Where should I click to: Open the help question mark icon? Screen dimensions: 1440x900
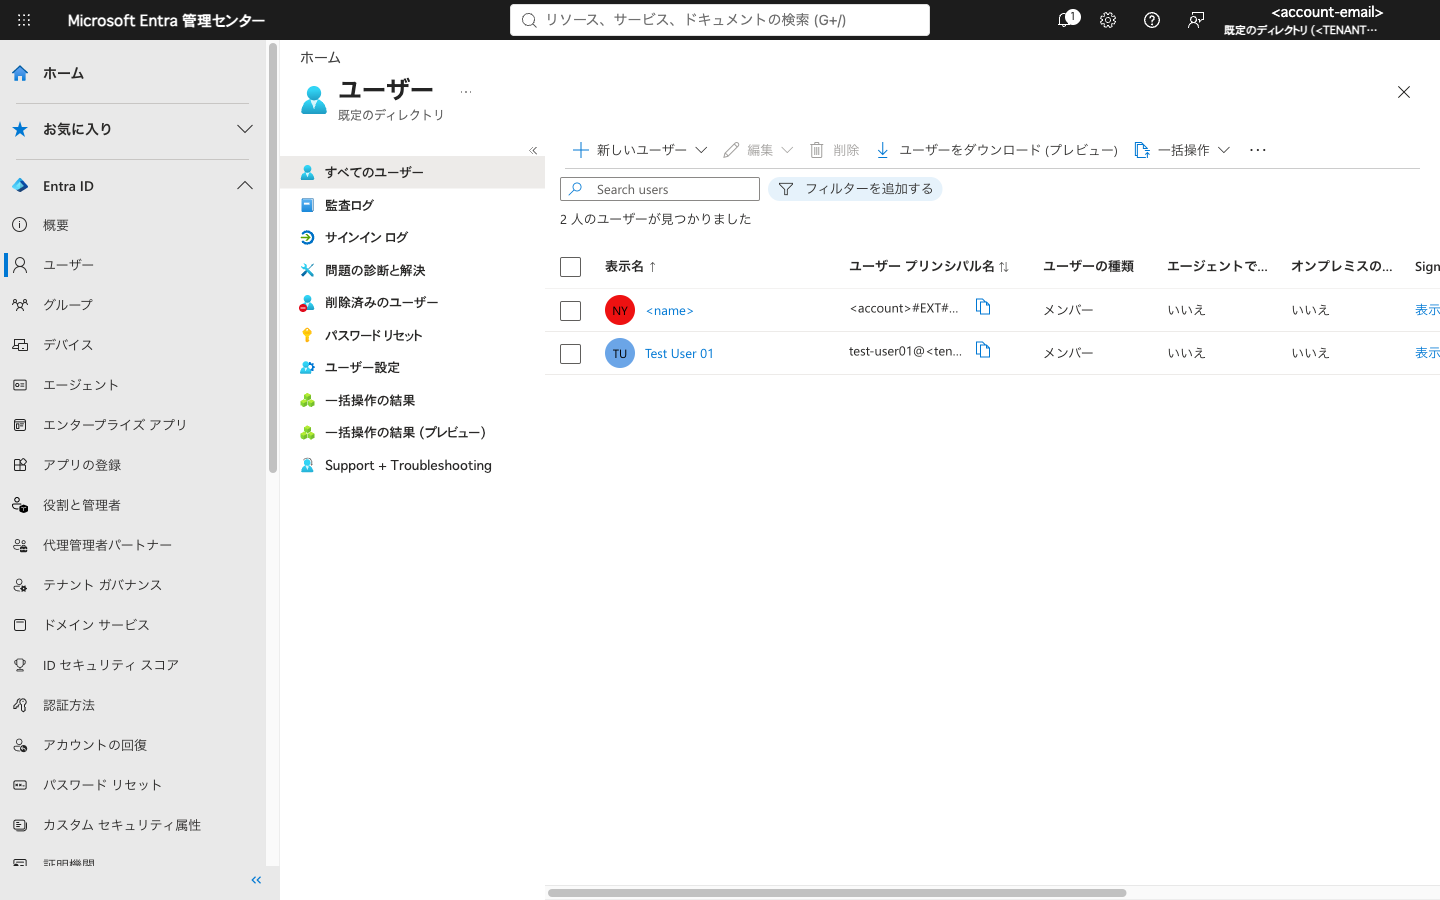[x=1152, y=20]
